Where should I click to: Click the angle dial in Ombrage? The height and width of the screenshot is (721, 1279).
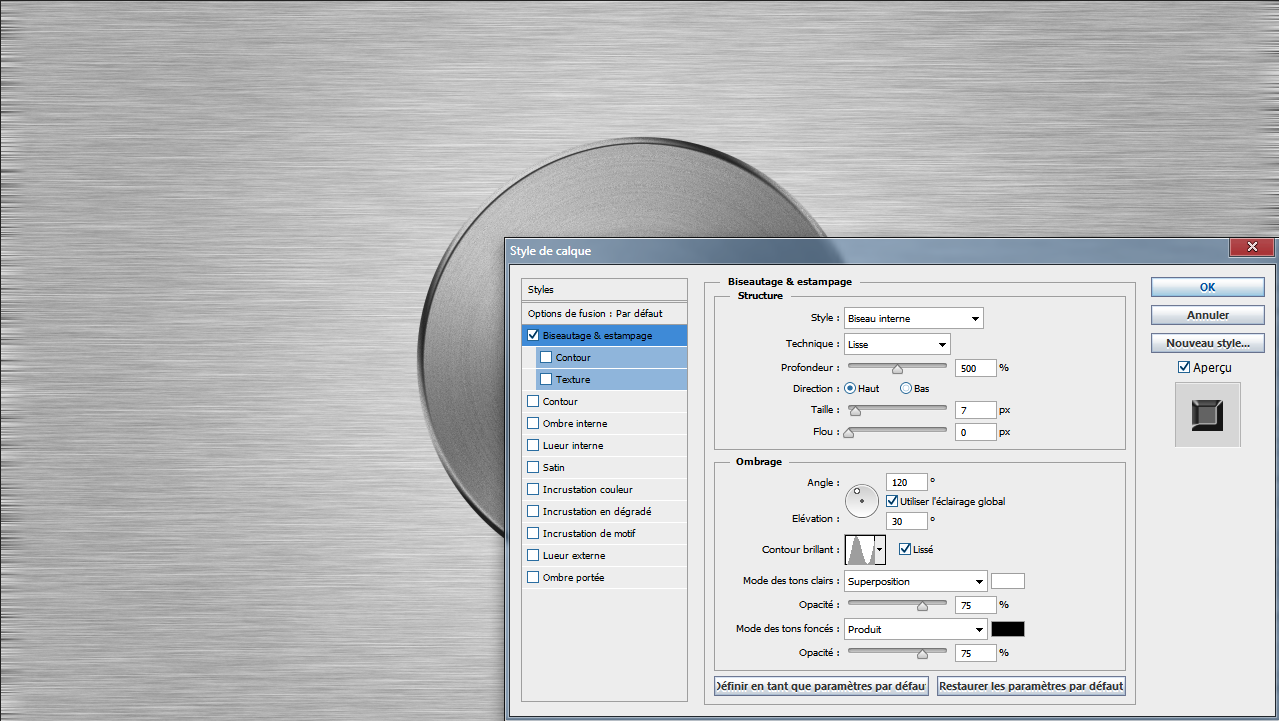[860, 500]
